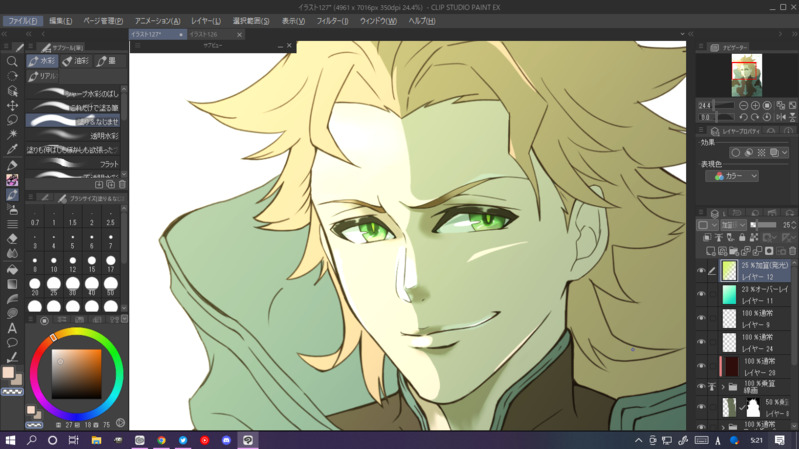Open the レイヤー(L) menu
799x449 pixels.
(x=206, y=21)
